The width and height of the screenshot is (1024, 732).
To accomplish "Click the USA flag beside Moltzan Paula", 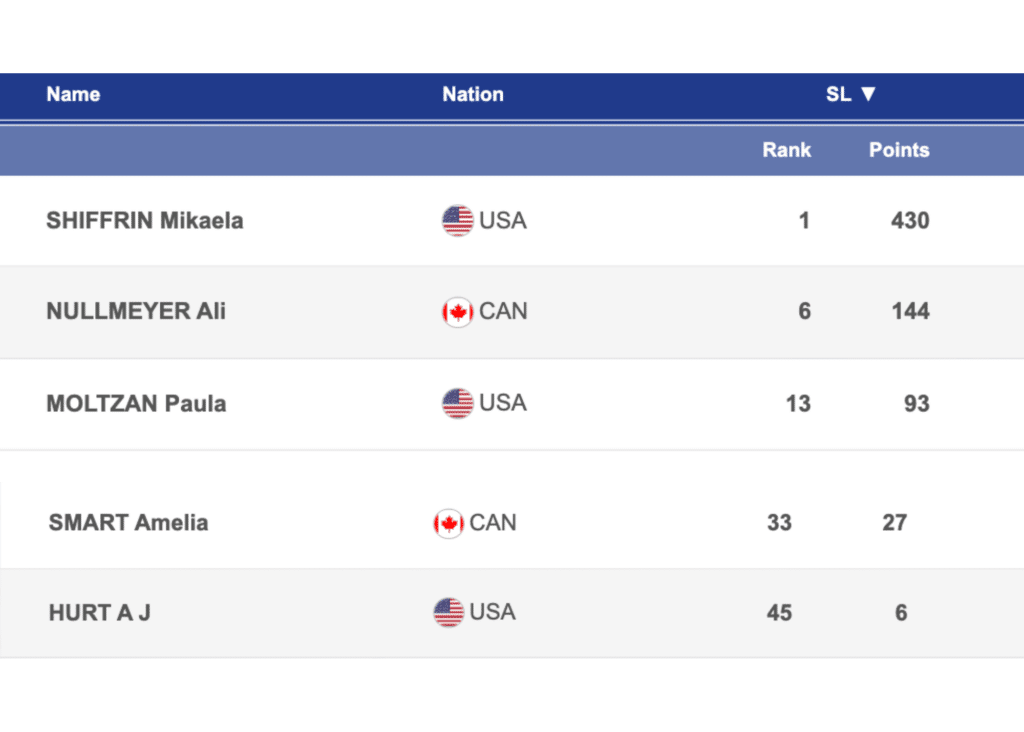I will 457,403.
